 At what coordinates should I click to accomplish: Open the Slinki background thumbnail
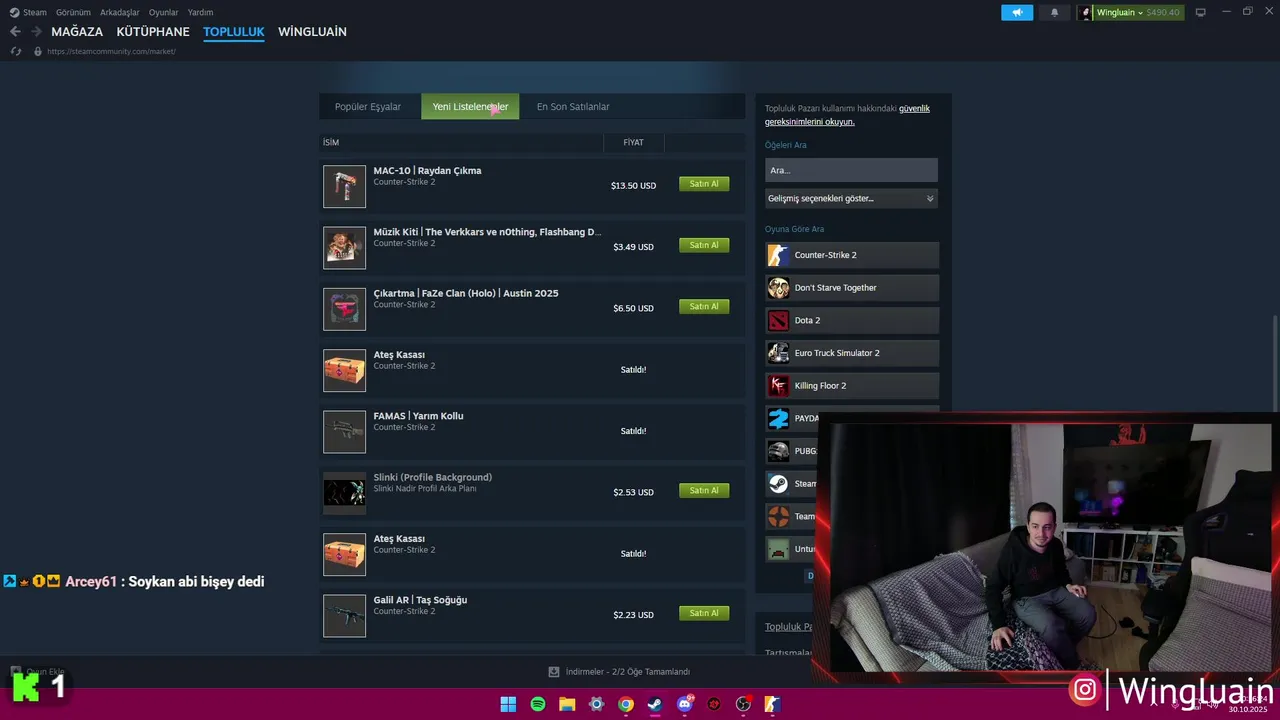point(344,493)
